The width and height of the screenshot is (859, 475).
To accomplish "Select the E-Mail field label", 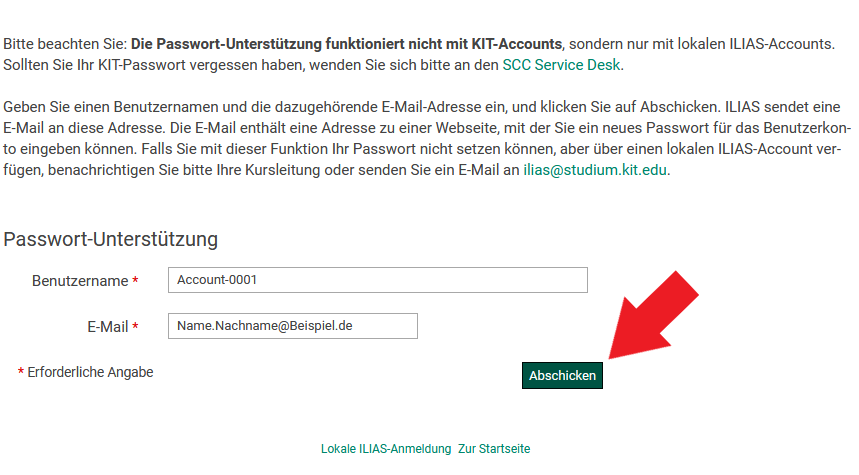I will click(107, 327).
